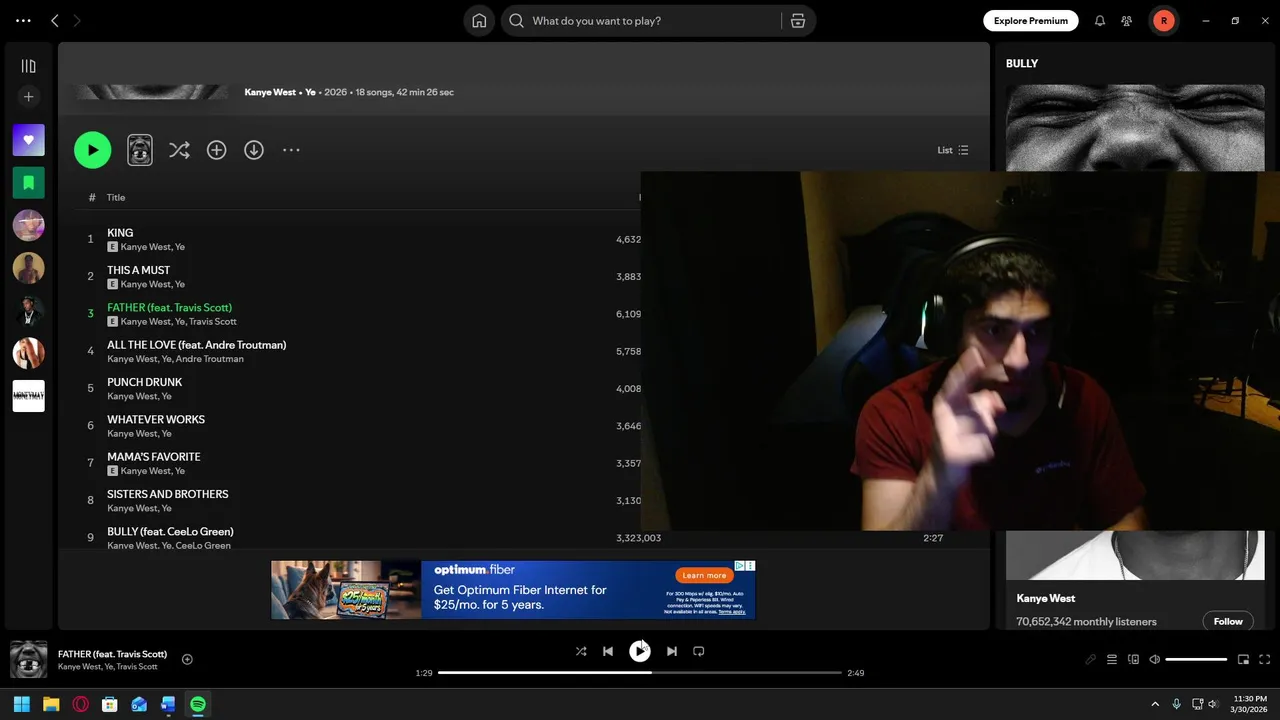Open Andre Troutman artist link on track 4
The image size is (1280, 720).
tap(209, 359)
